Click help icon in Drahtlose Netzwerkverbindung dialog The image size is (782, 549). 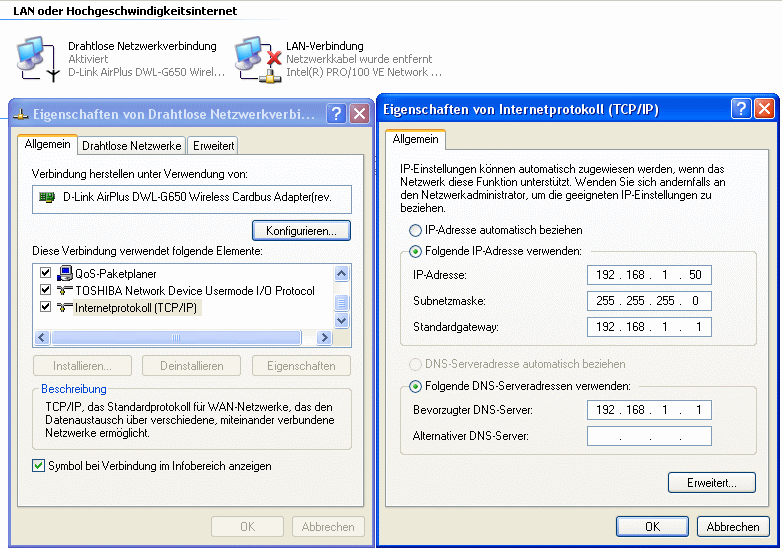337,113
